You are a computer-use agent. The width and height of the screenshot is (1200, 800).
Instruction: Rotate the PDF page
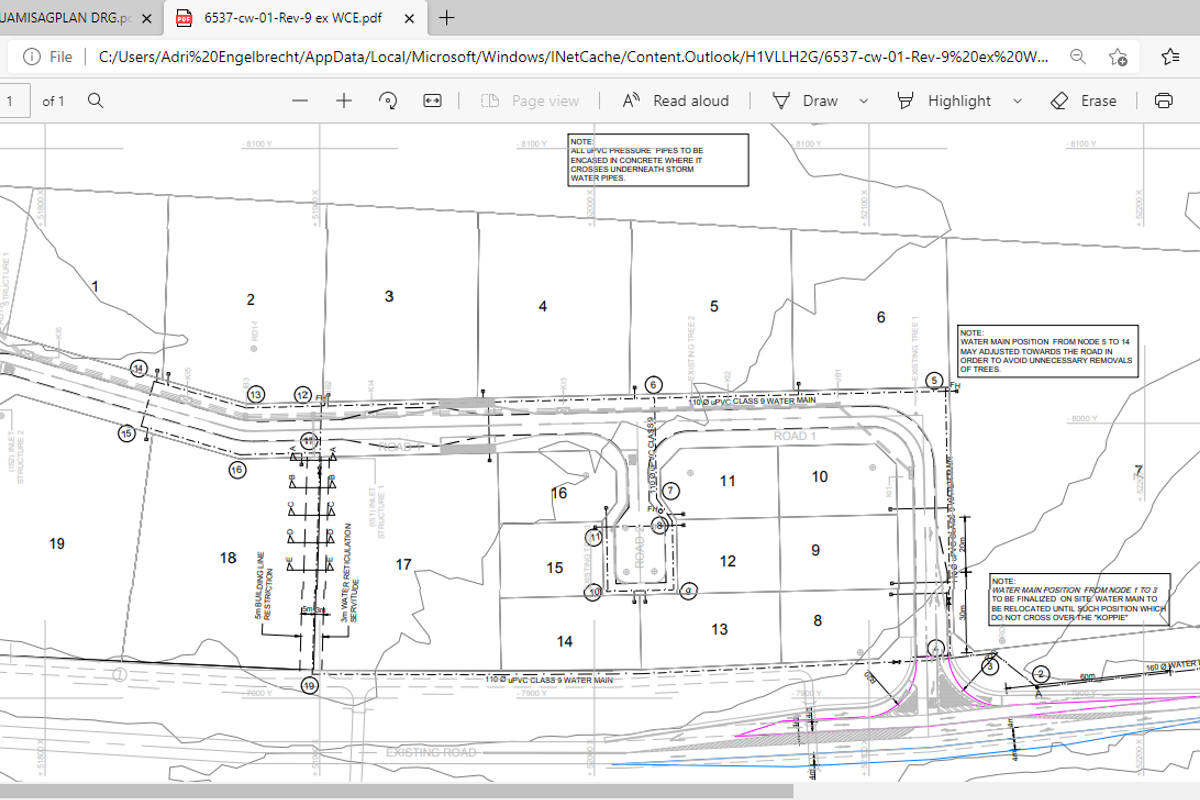(388, 101)
